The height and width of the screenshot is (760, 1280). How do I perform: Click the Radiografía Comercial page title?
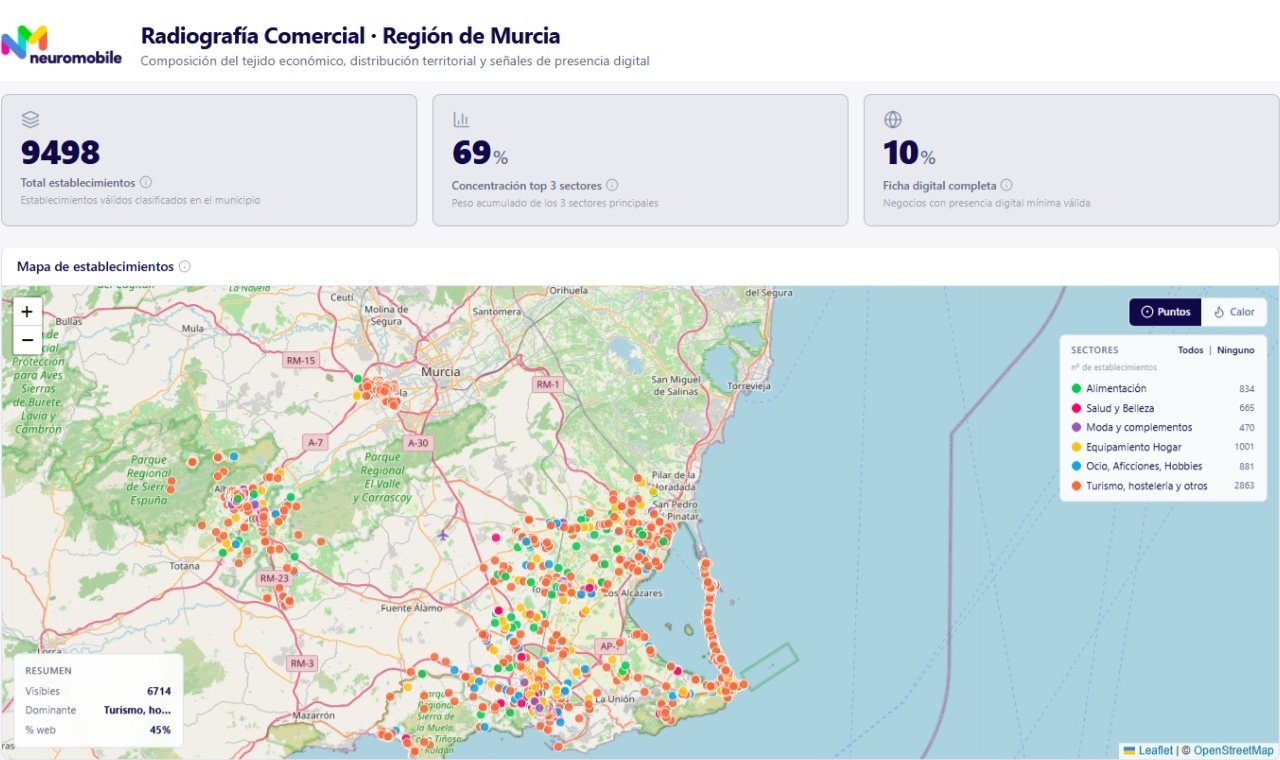click(x=350, y=36)
